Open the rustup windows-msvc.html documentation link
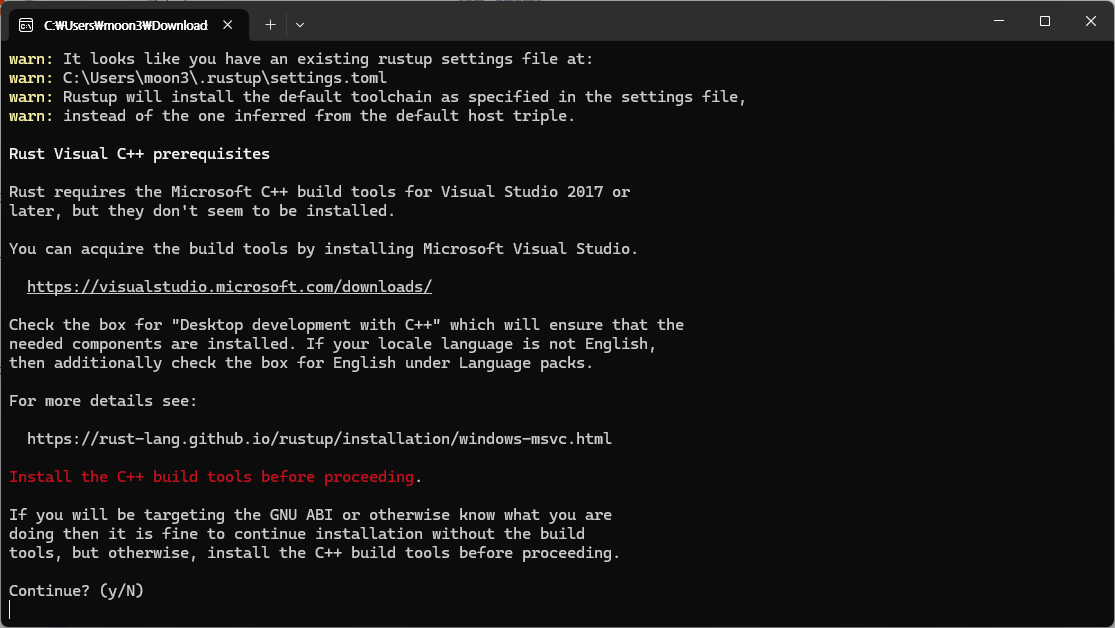The height and width of the screenshot is (628, 1115). tap(319, 439)
